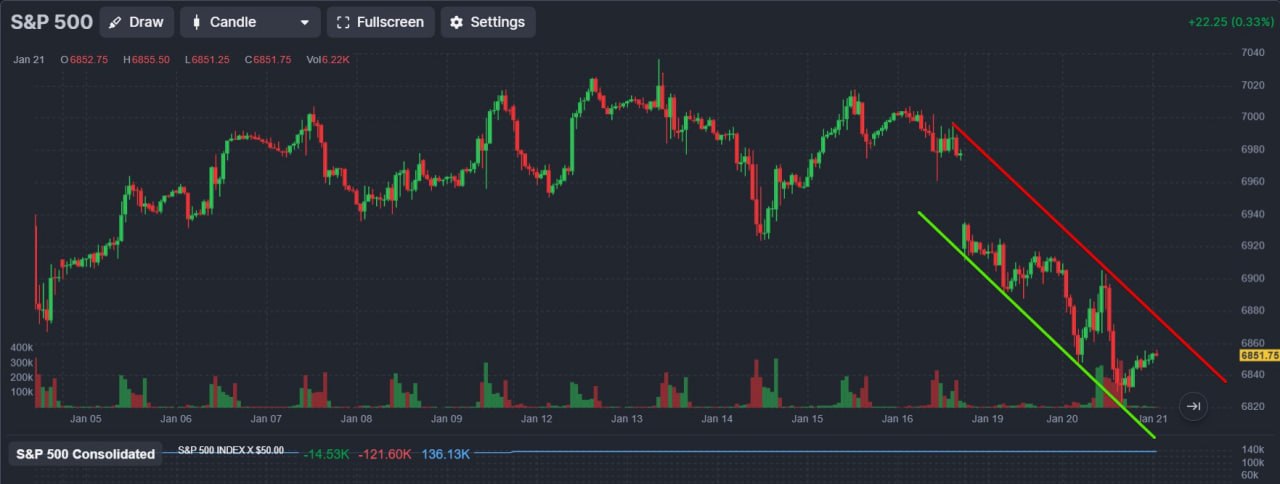Viewport: 1280px width, 484px height.
Task: Select the S&P 500 Consolidated panel label
Action: [86, 454]
